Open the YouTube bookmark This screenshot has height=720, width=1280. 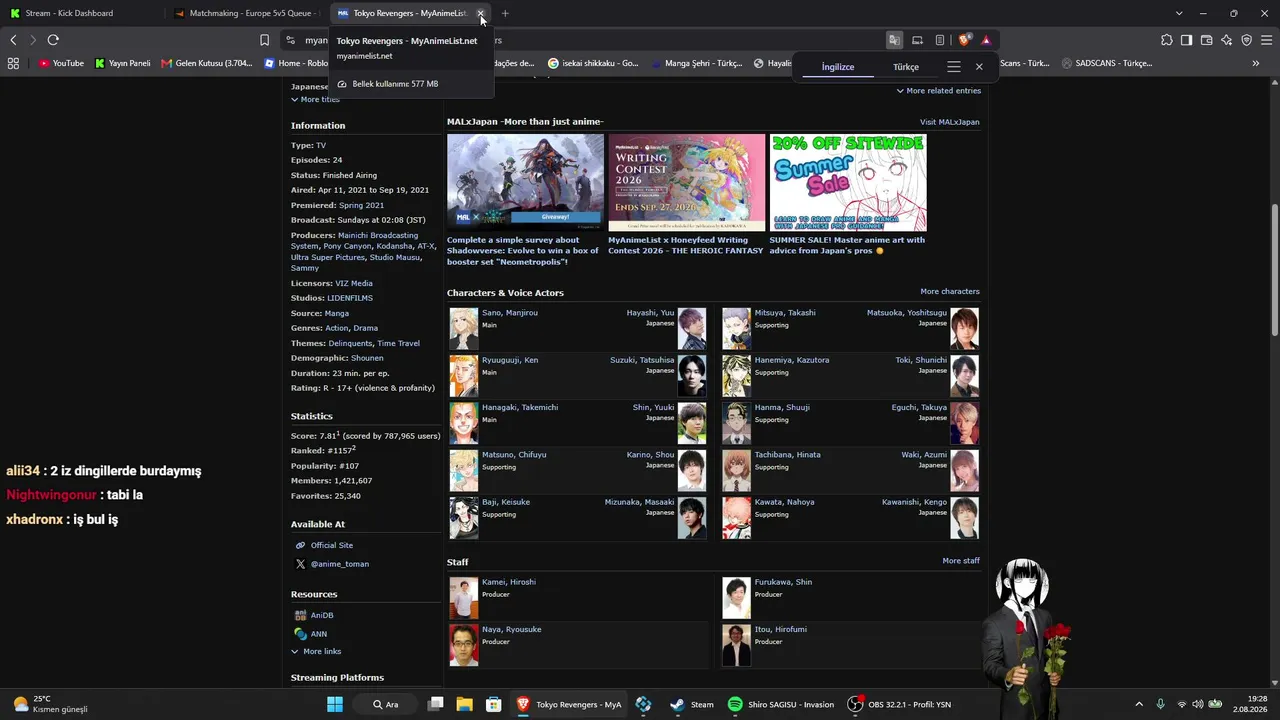pos(61,63)
